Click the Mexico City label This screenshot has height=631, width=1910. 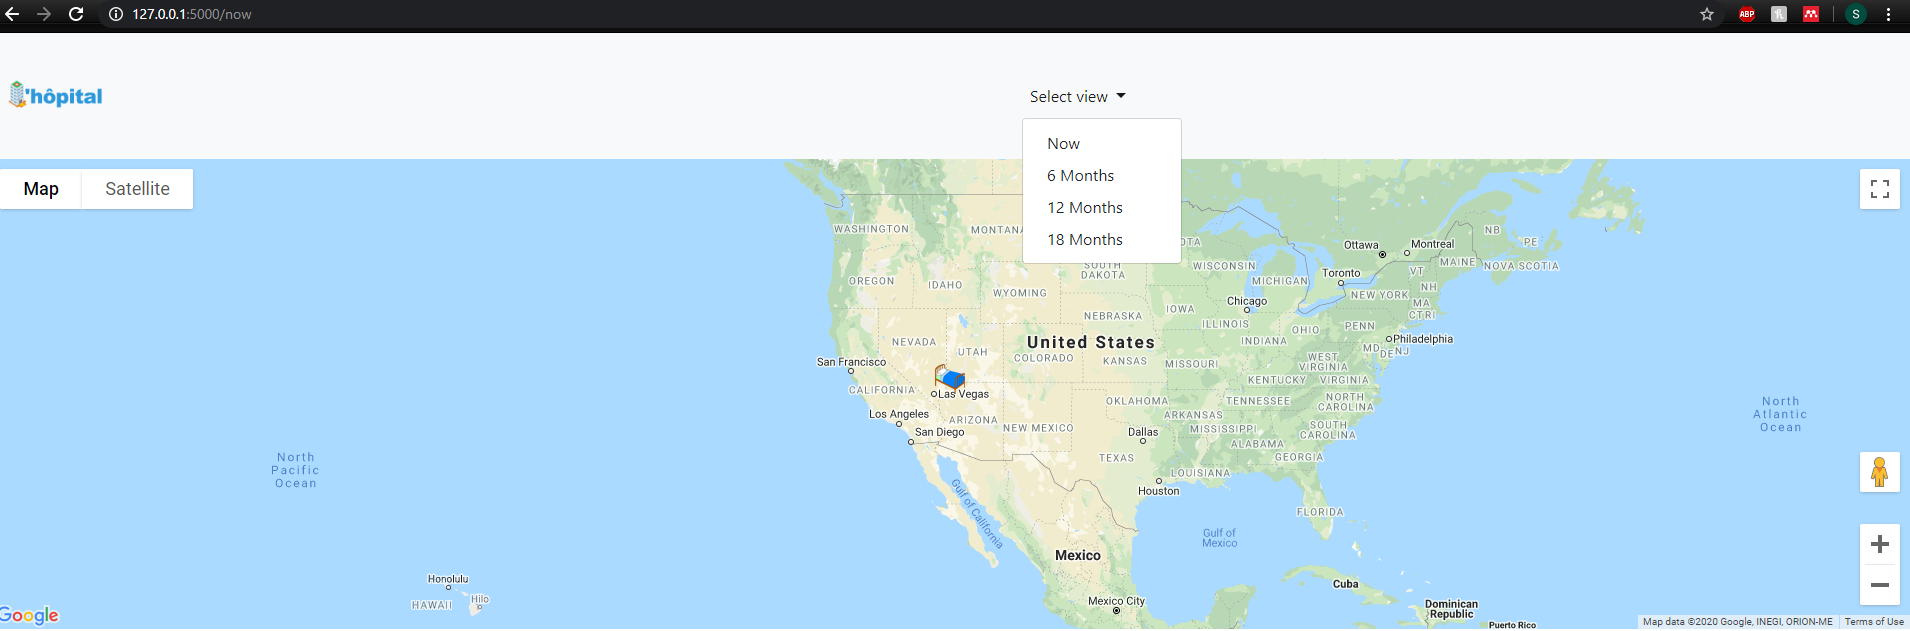(x=1116, y=601)
